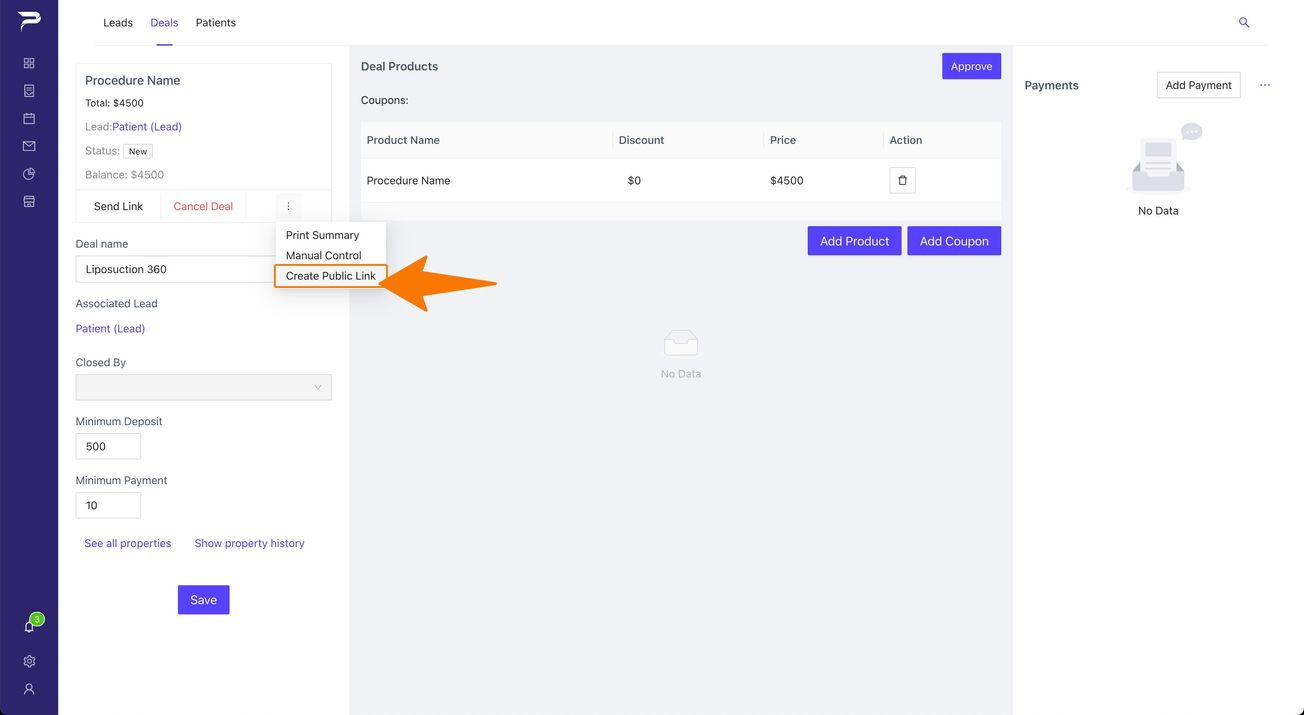Image resolution: width=1304 pixels, height=715 pixels.
Task: Choose Print Summary from the menu
Action: click(x=322, y=235)
